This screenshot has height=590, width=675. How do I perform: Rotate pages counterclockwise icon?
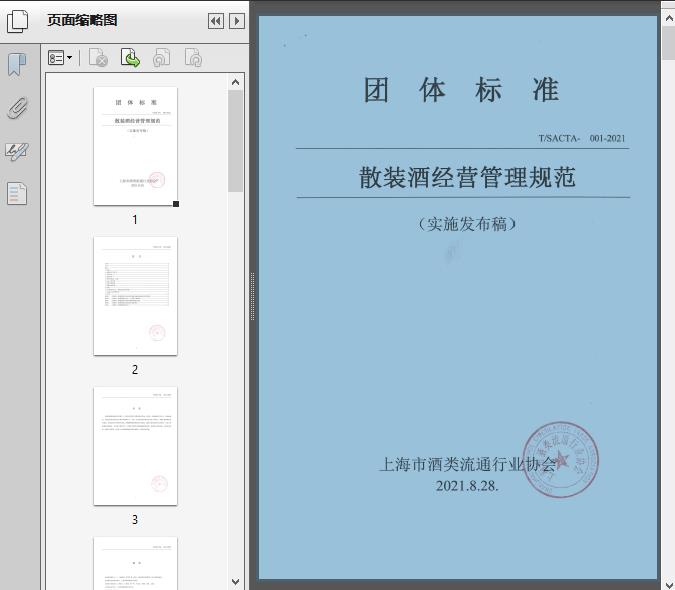pos(162,58)
